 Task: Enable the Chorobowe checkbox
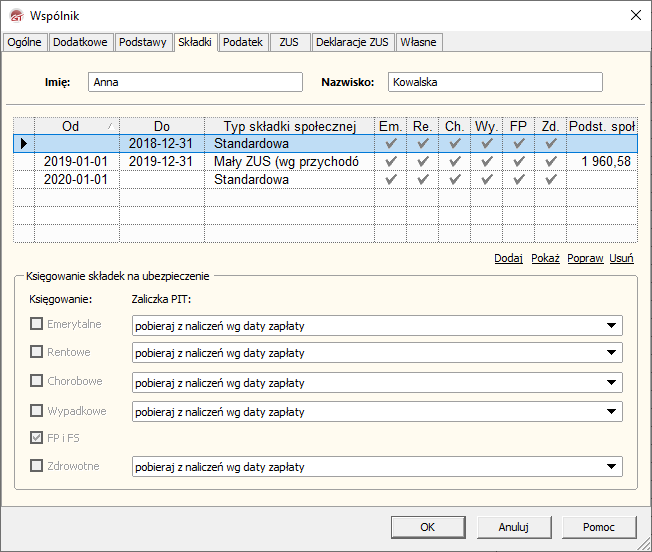[37, 381]
